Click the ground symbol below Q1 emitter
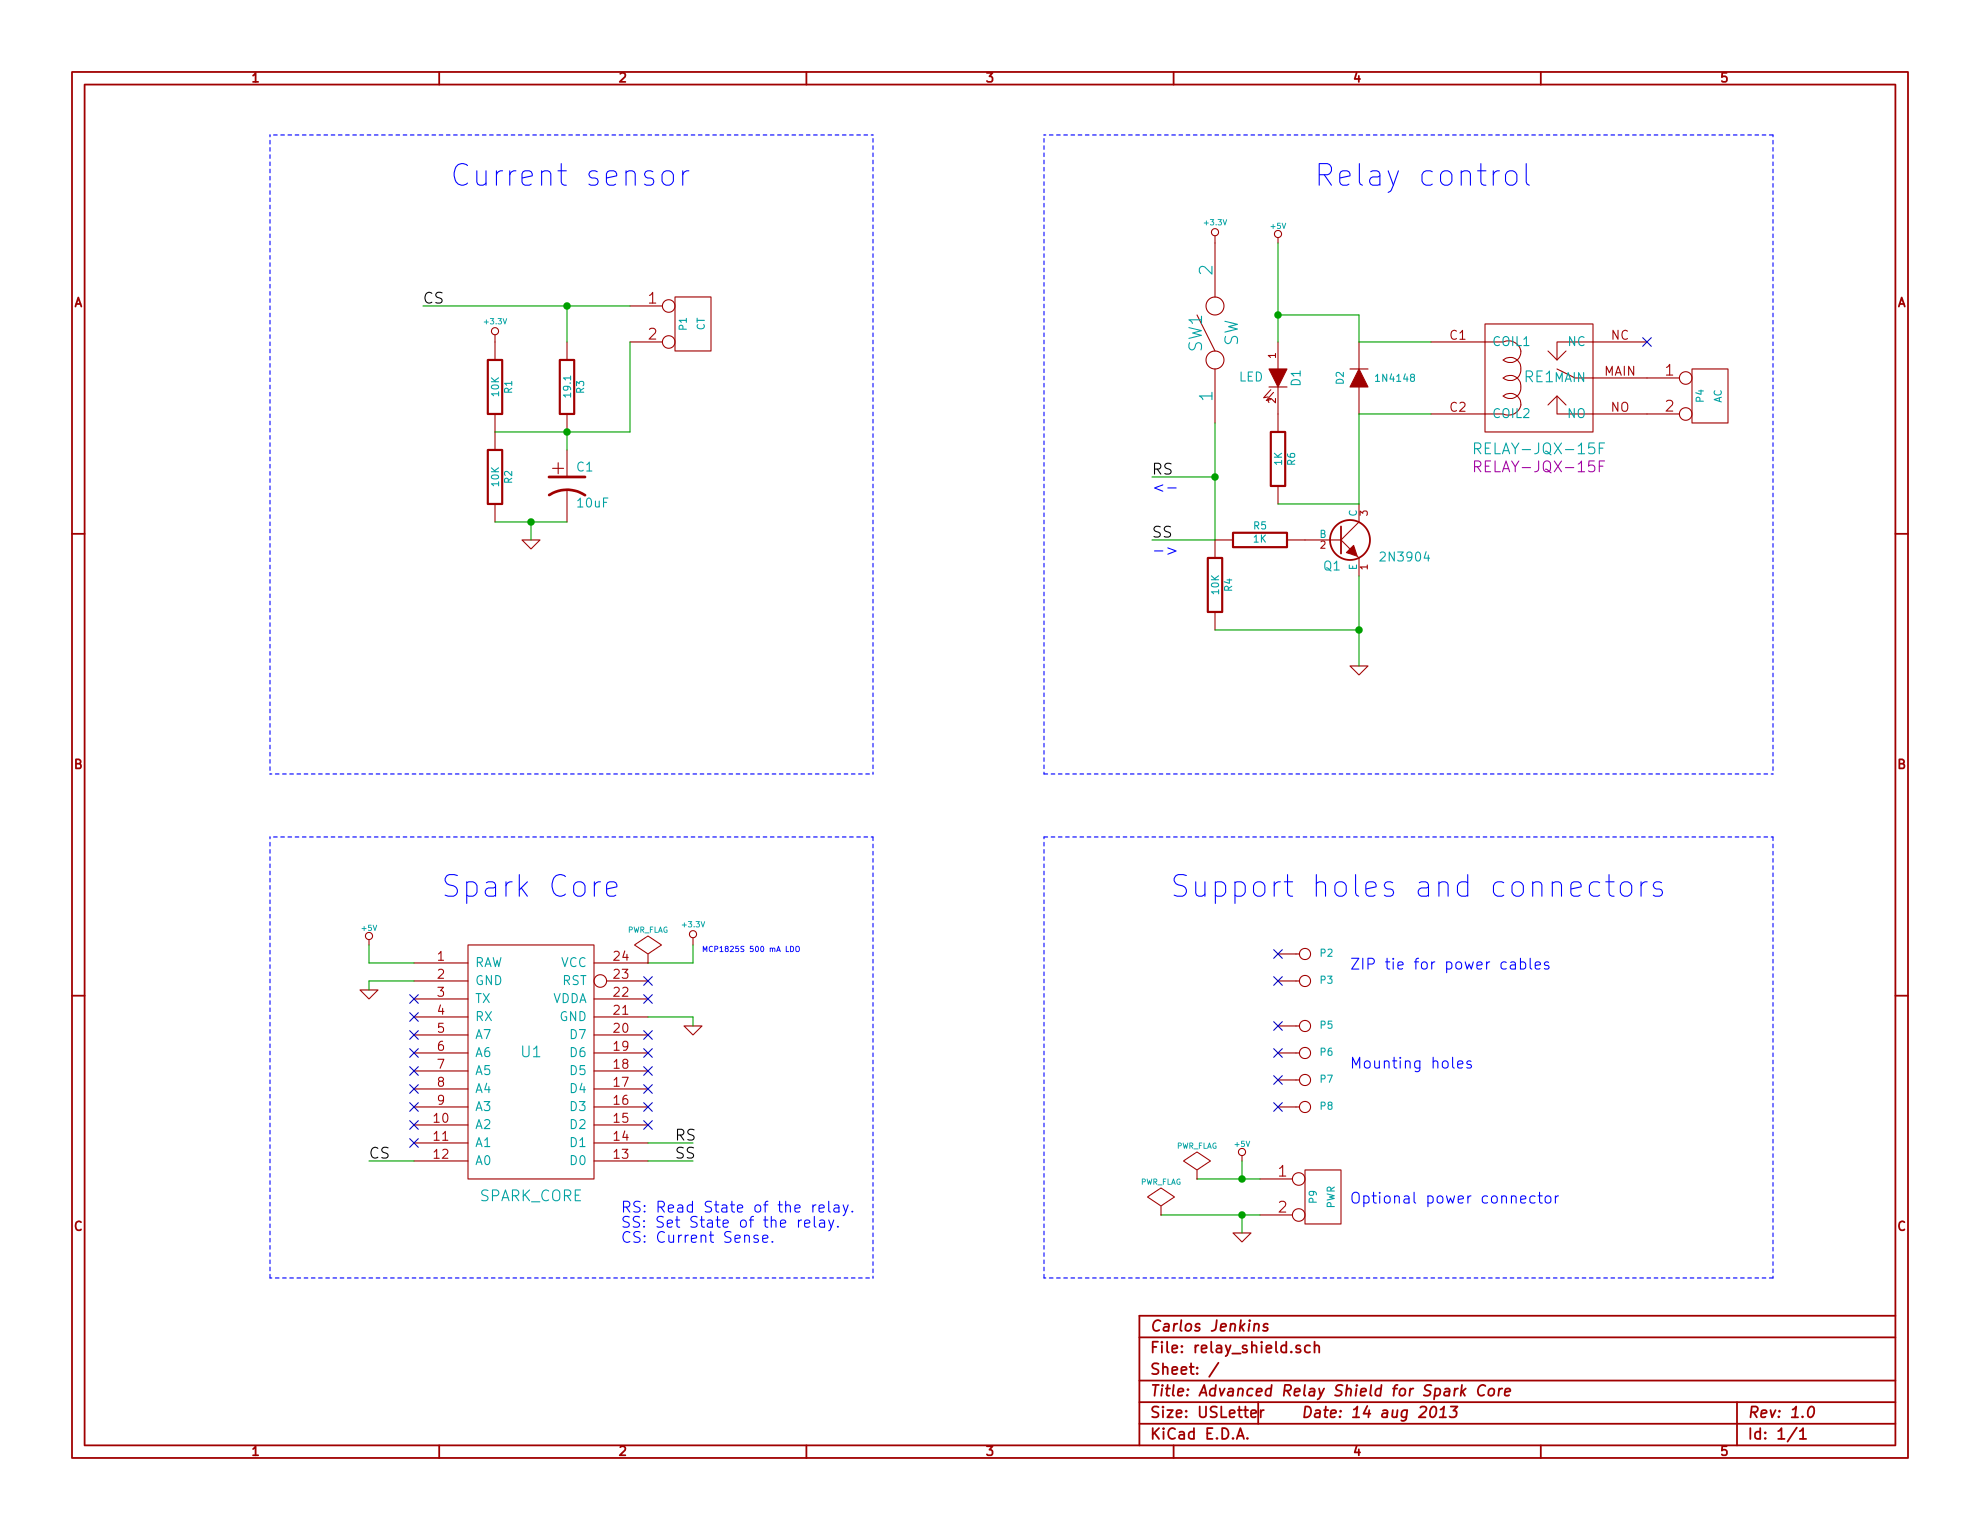 [x=1358, y=670]
